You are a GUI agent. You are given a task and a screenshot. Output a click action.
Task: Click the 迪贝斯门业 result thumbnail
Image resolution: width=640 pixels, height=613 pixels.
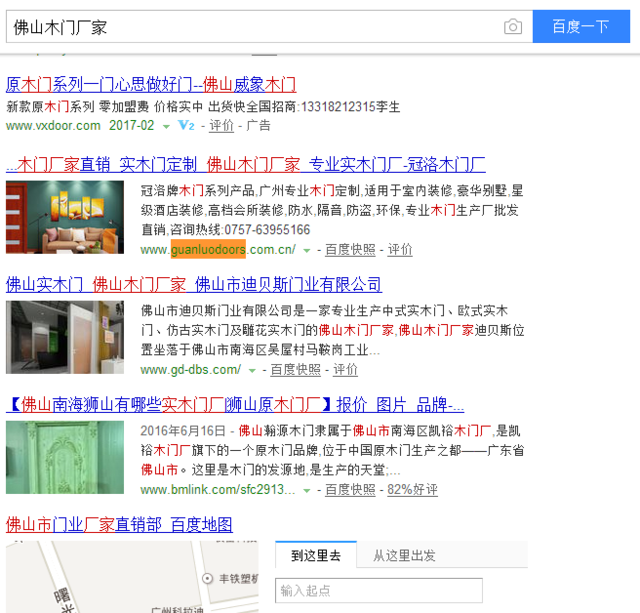[65, 337]
